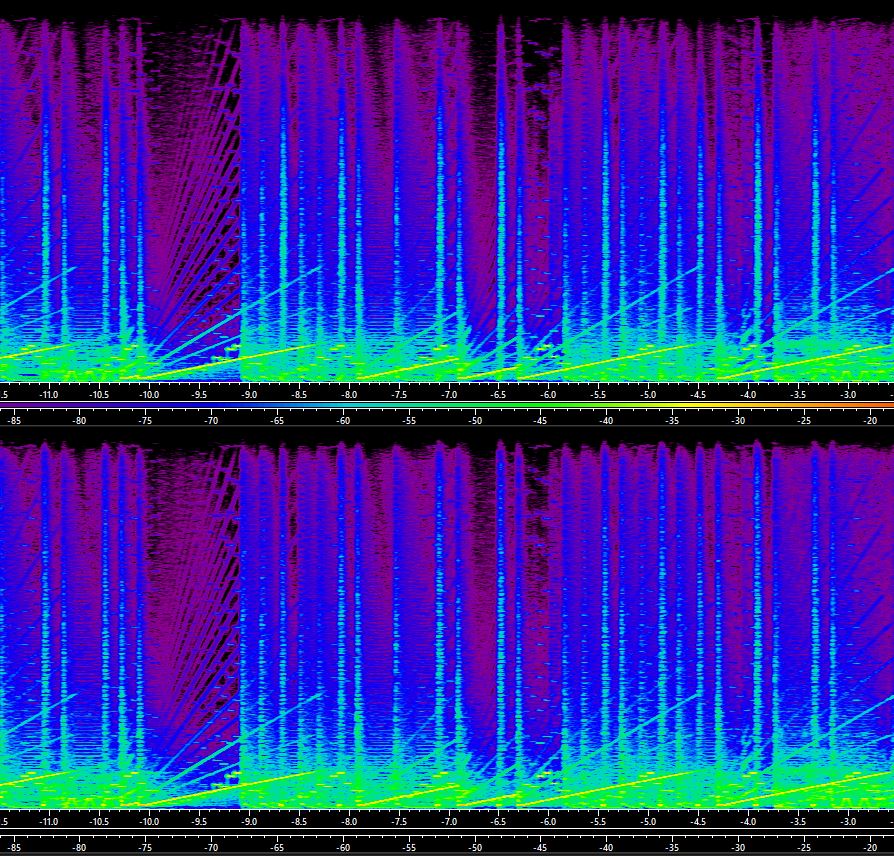
Task: Select -8.0 on the upper time ruler
Action: tap(349, 394)
